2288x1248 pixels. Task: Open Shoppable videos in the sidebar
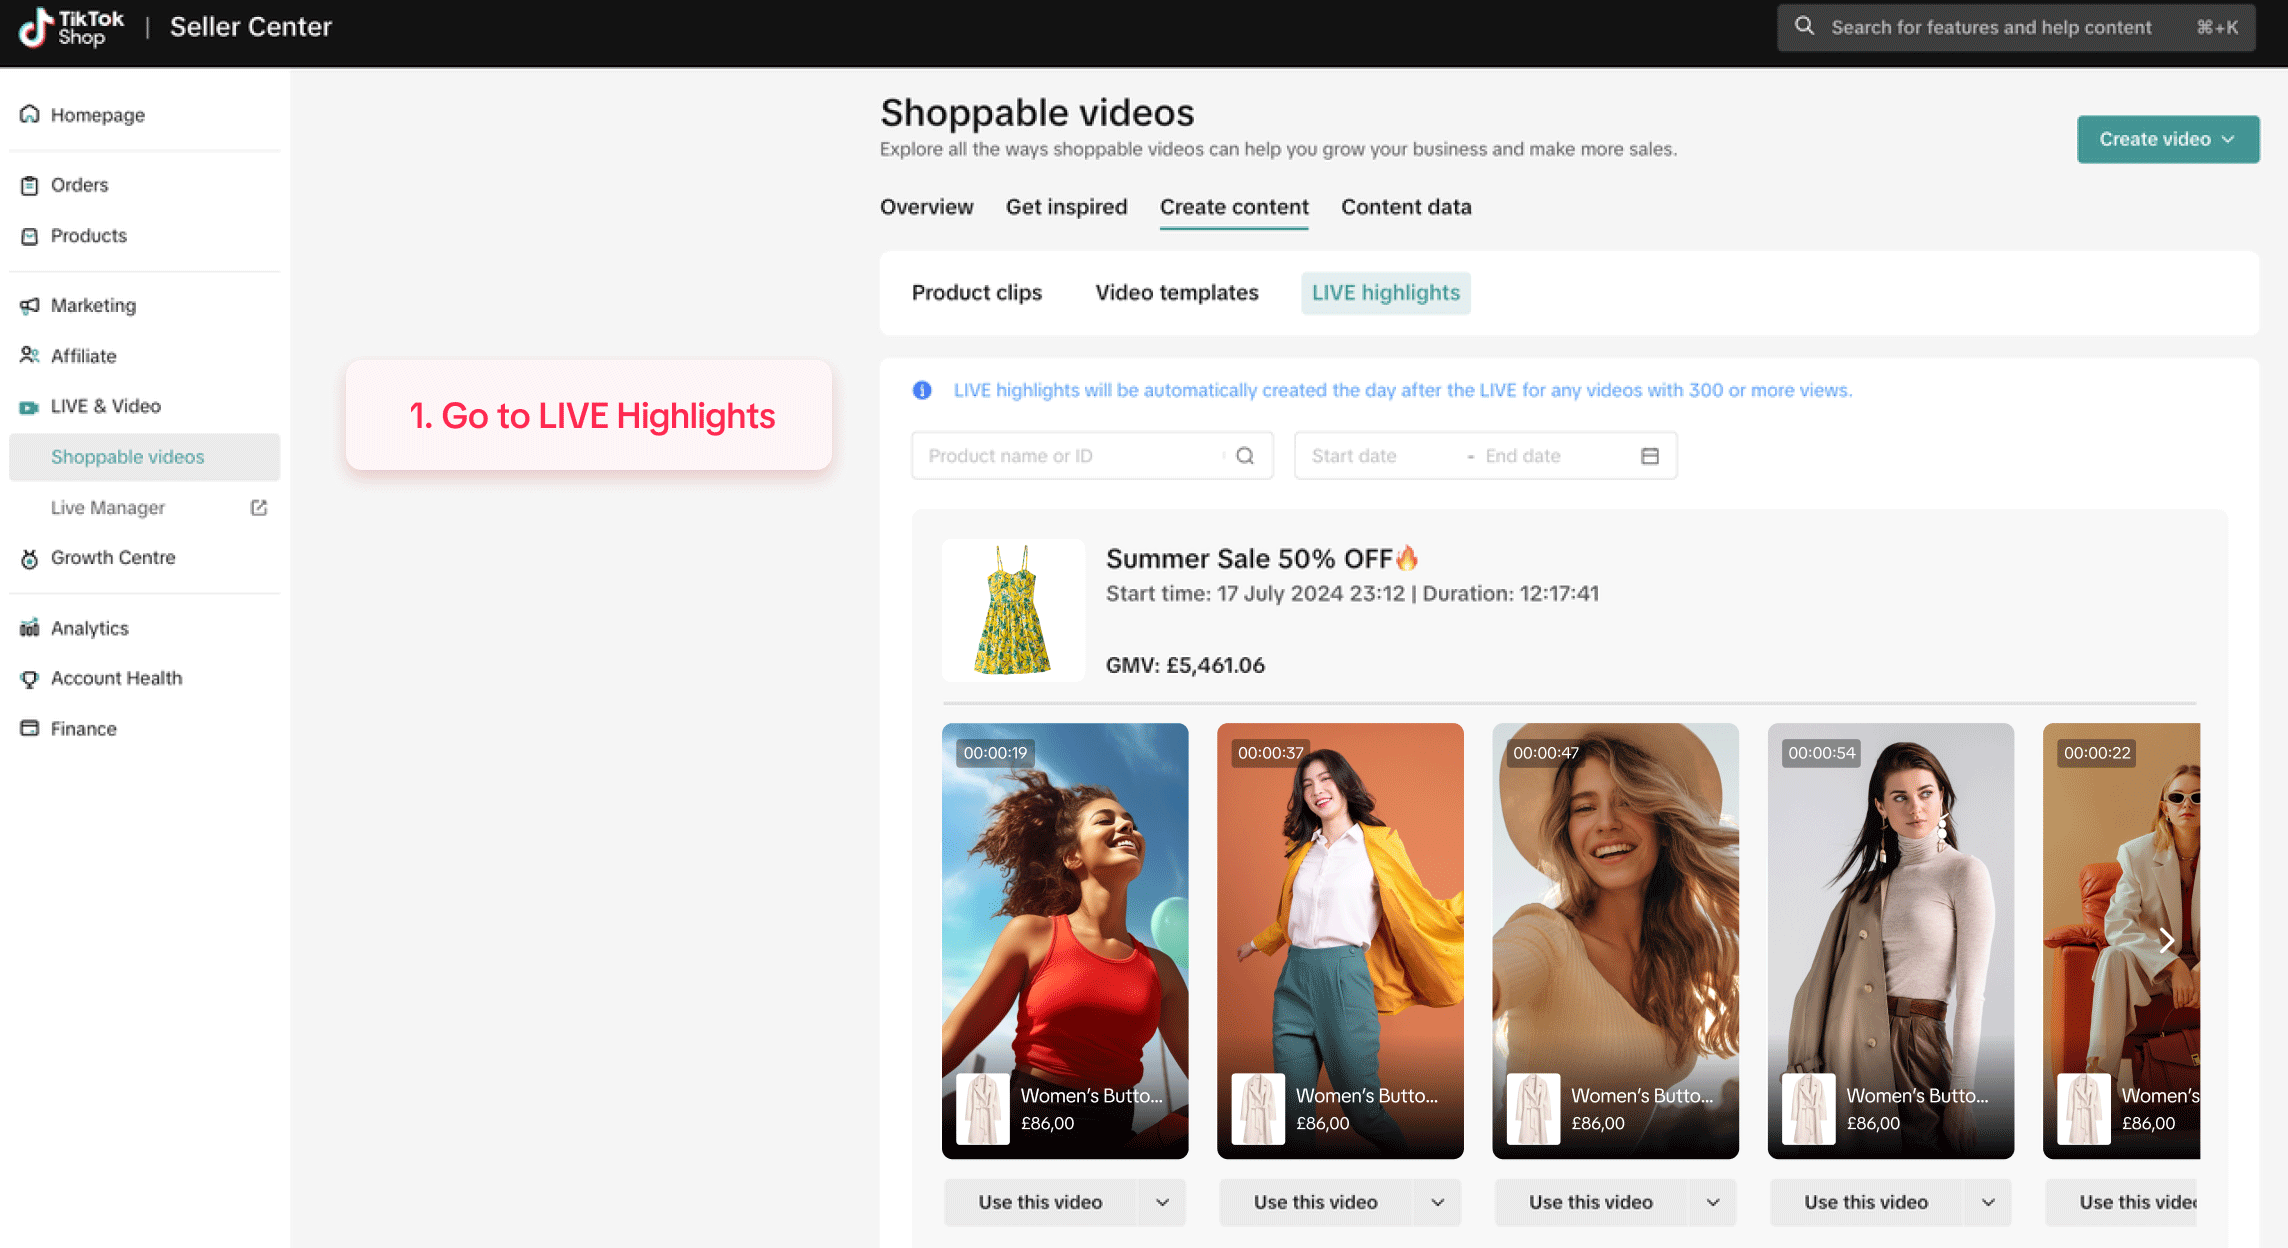pos(145,457)
